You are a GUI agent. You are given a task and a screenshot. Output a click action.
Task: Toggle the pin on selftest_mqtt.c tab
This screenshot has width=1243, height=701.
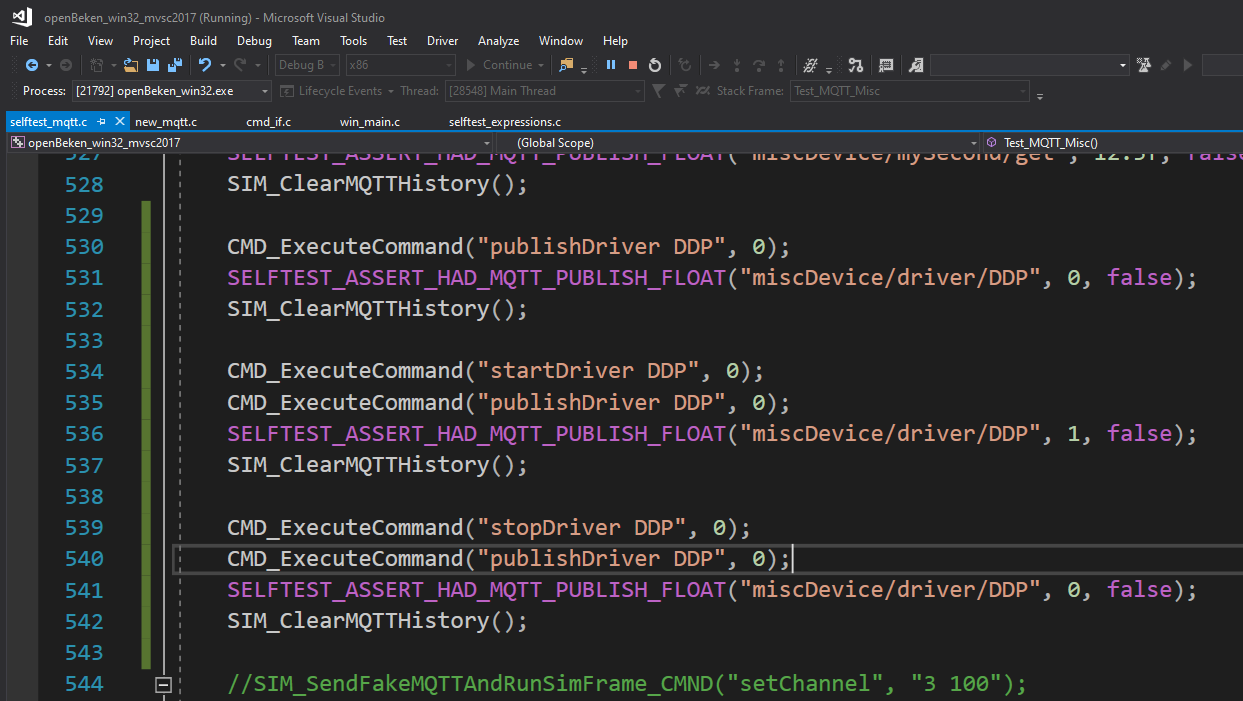click(x=102, y=121)
